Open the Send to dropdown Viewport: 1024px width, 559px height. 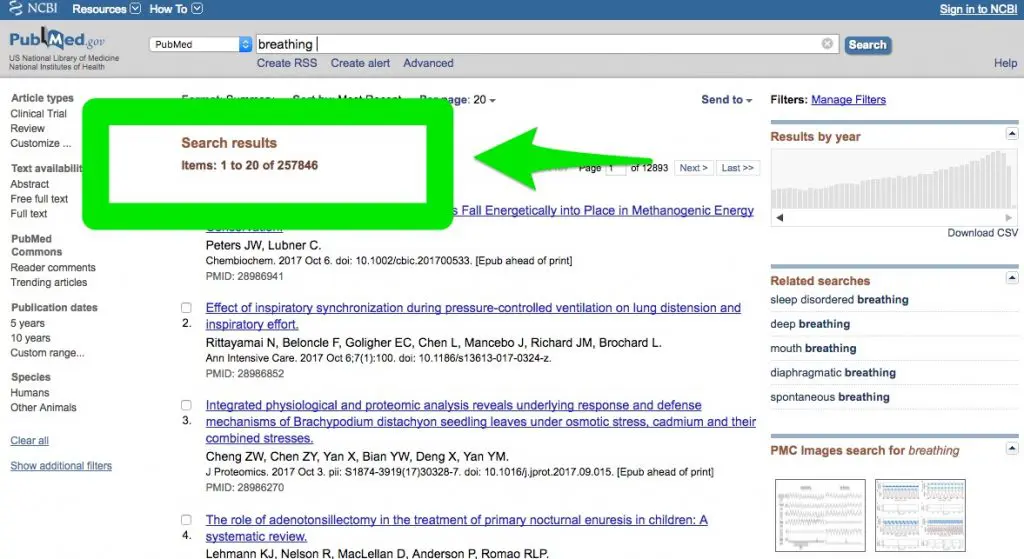coord(727,100)
